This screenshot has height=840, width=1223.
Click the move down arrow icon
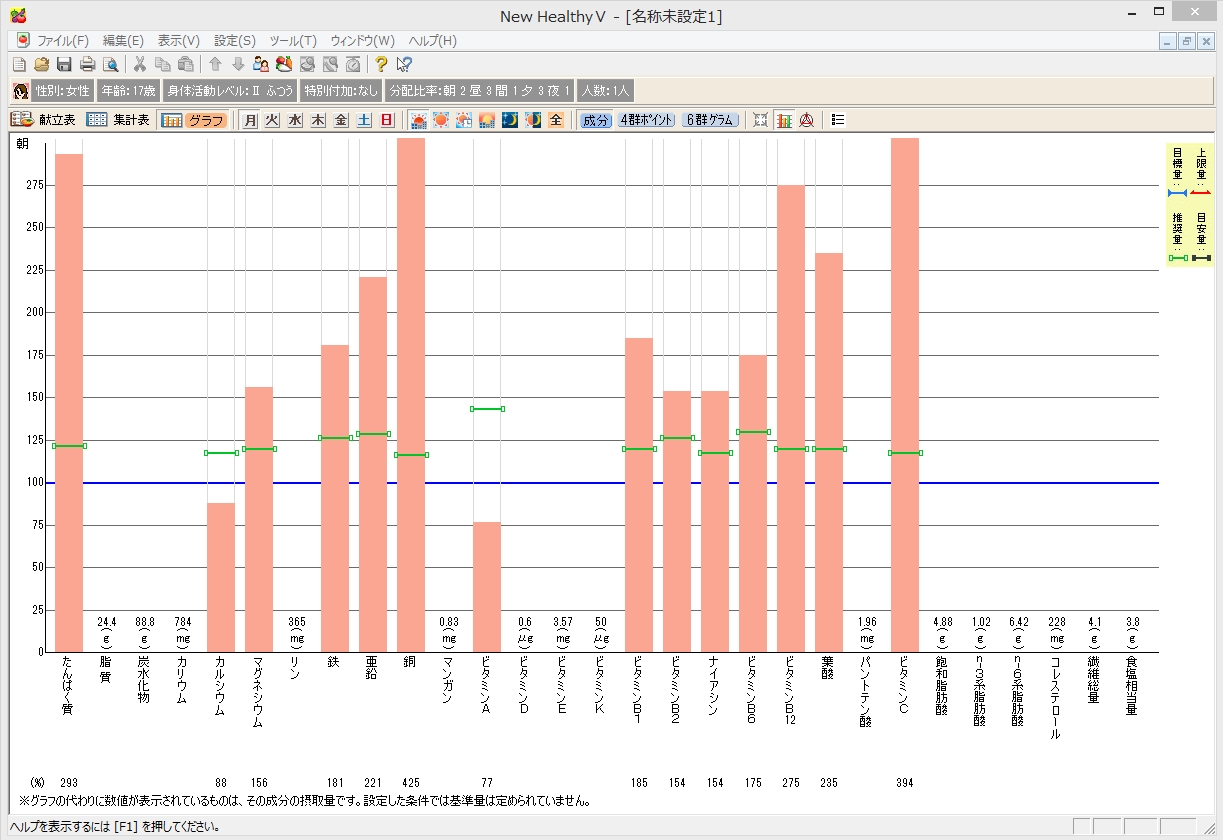tap(238, 65)
